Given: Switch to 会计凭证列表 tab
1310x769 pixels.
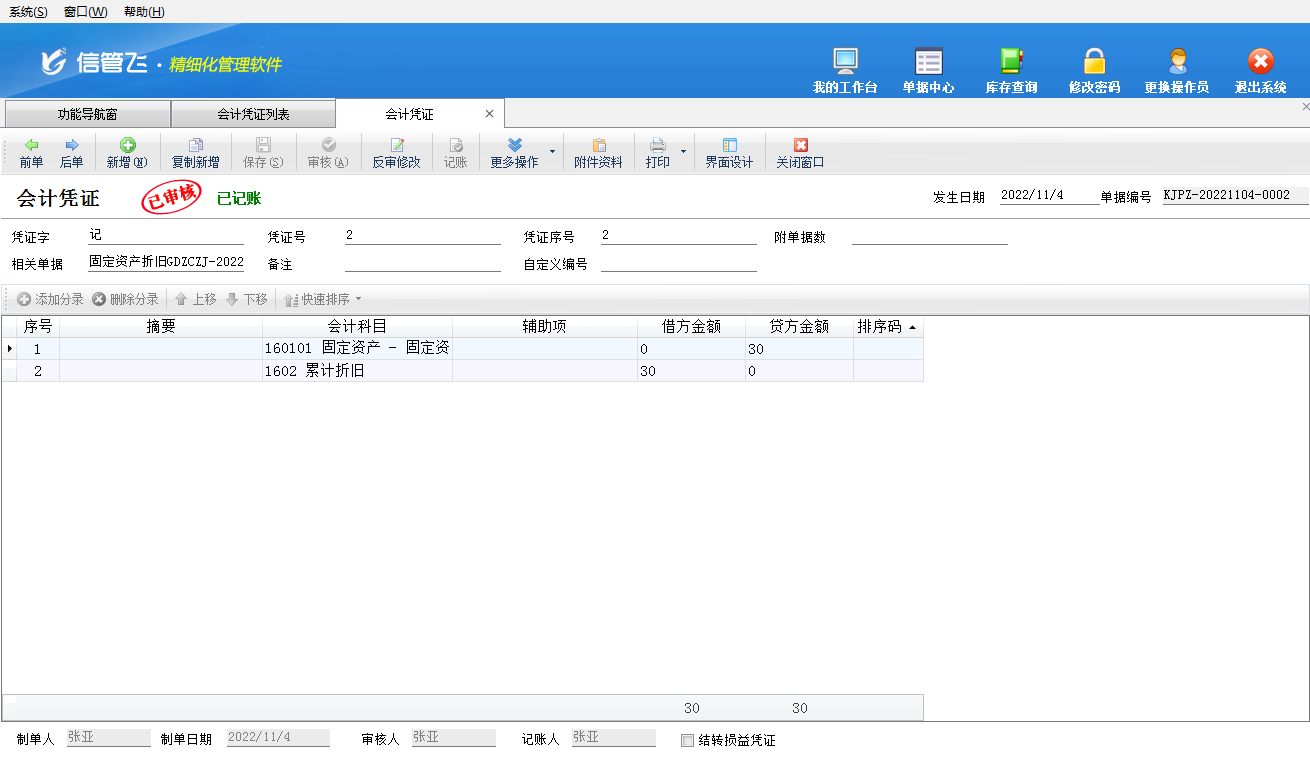Looking at the screenshot, I should coord(253,114).
